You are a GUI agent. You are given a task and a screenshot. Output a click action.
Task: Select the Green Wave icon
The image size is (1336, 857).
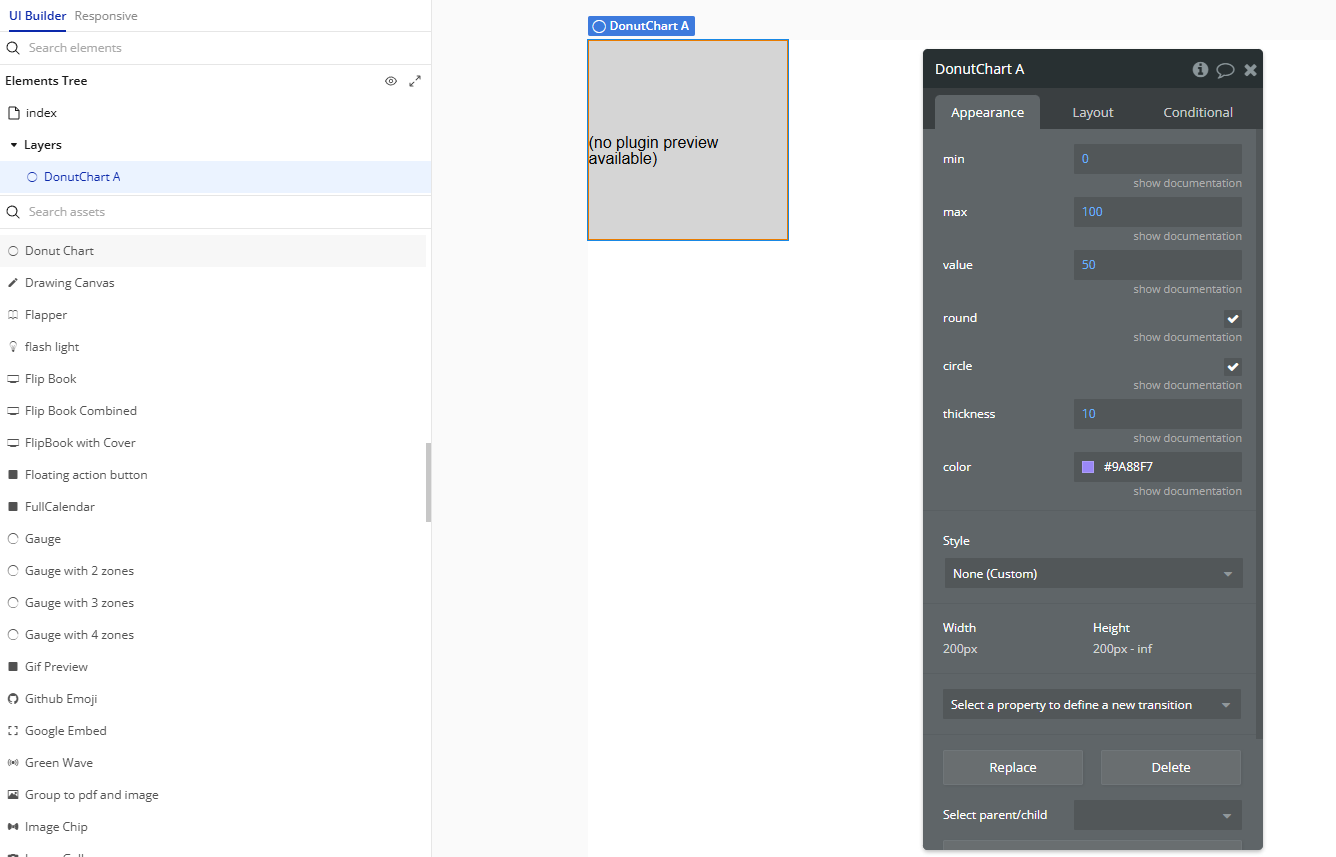click(14, 763)
